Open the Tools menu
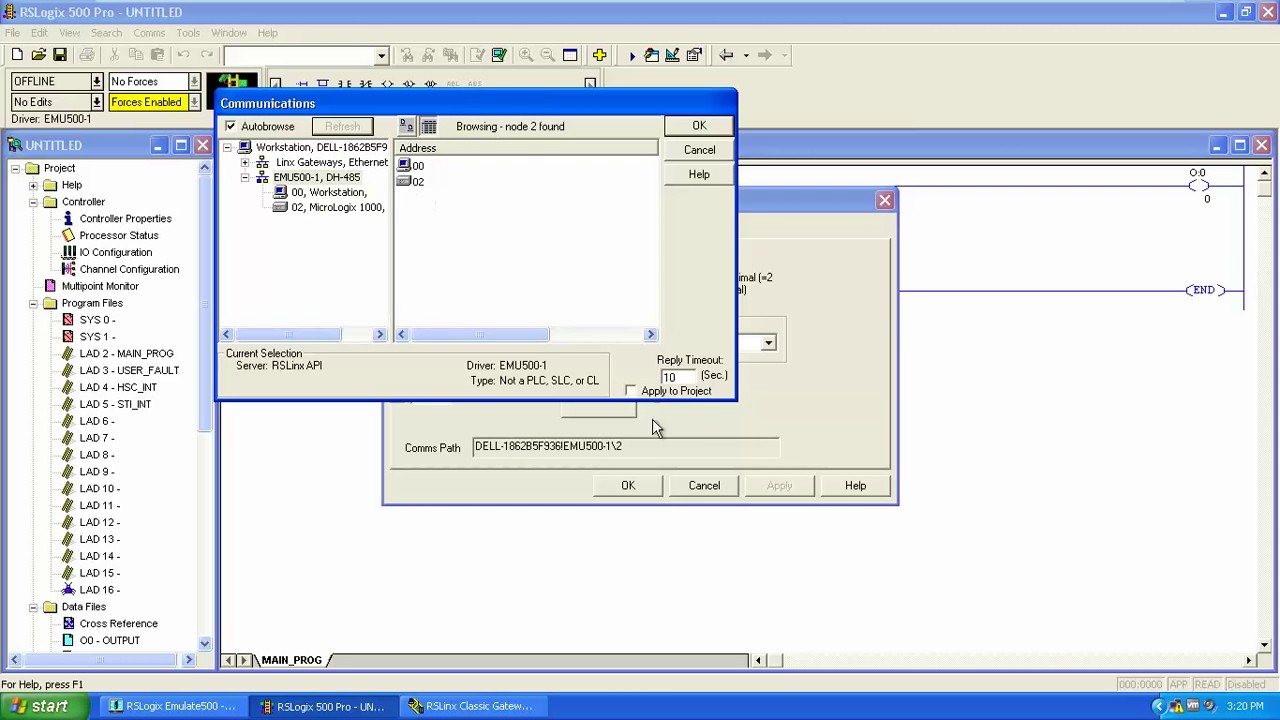The image size is (1280, 720). [x=188, y=33]
